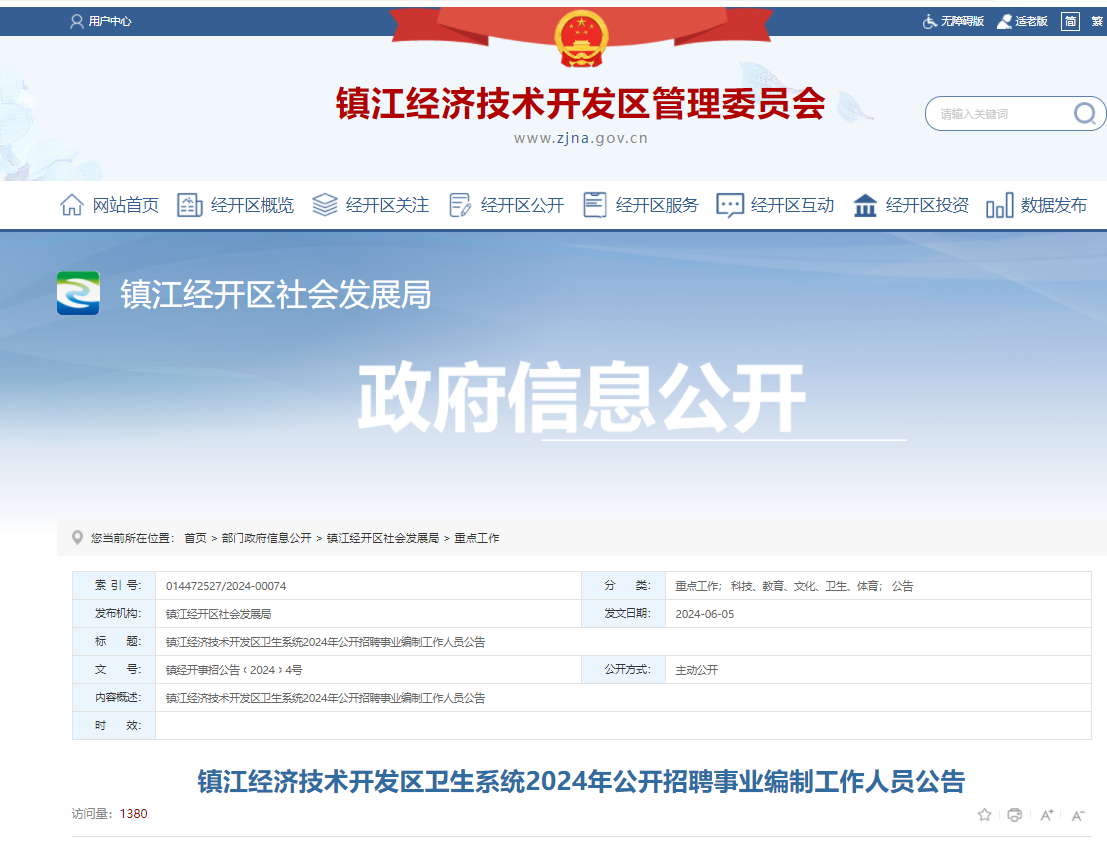Click the wheelchair accessibility icon
This screenshot has height=849, width=1107.
pyautogui.click(x=929, y=20)
